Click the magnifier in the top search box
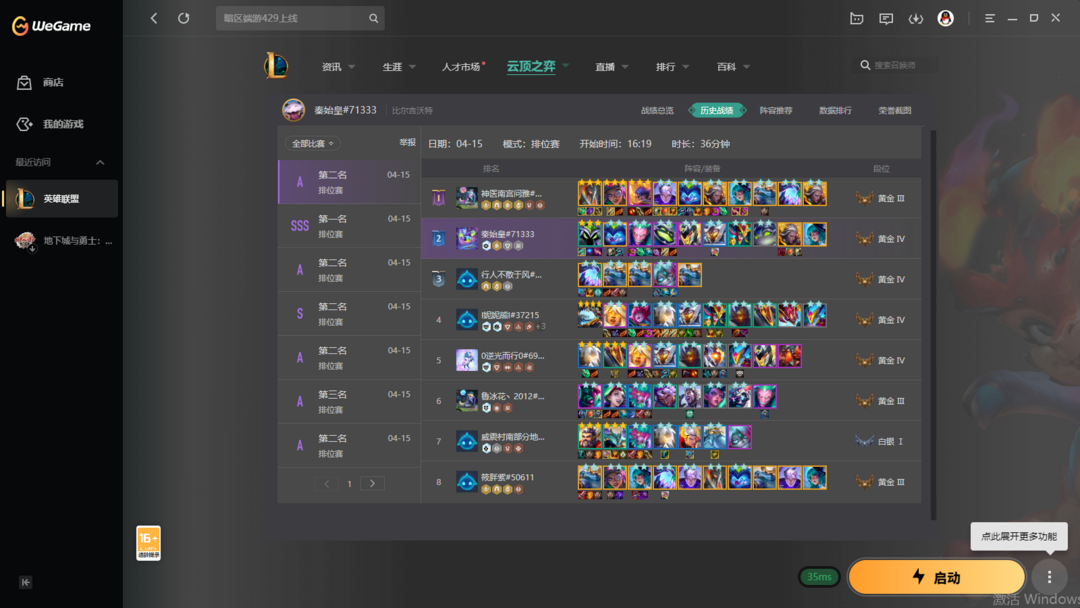1080x608 pixels. [x=373, y=19]
